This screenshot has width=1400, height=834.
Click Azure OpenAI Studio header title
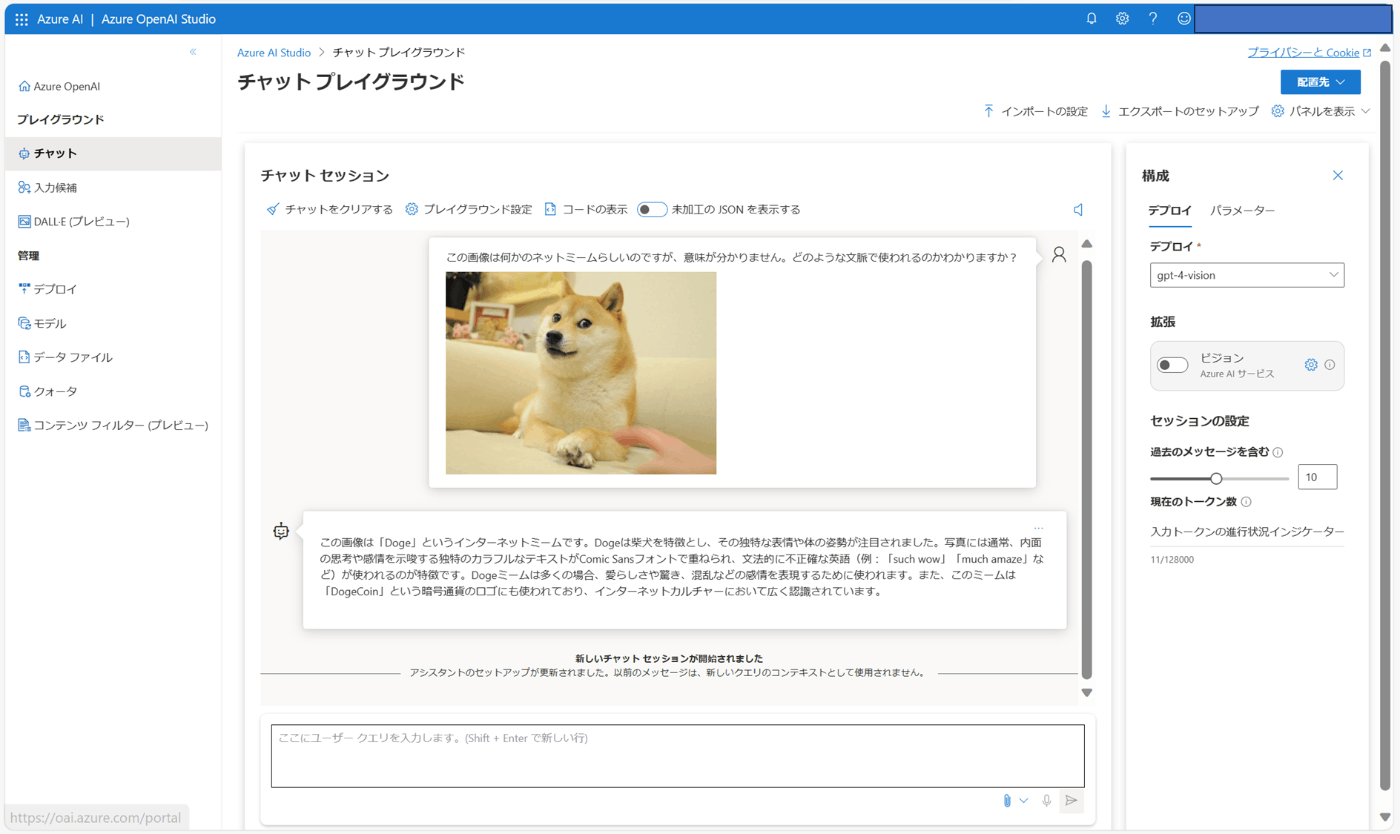(158, 19)
